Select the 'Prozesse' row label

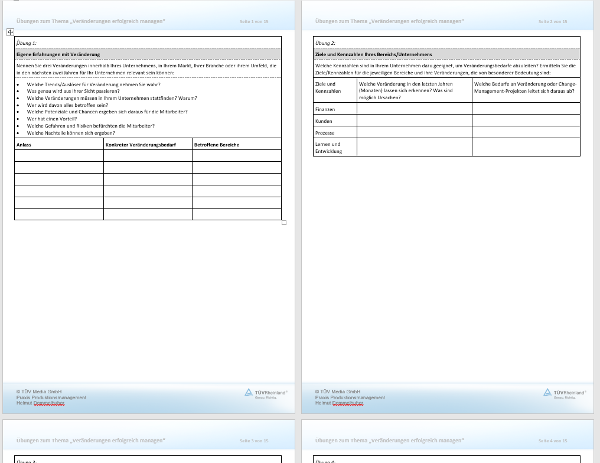[x=325, y=131]
